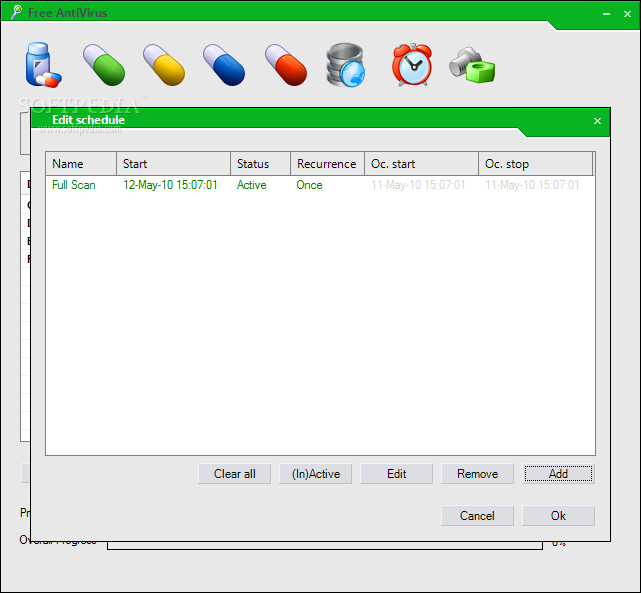641x593 pixels.
Task: Sort by the Recurrence column header
Action: [327, 164]
